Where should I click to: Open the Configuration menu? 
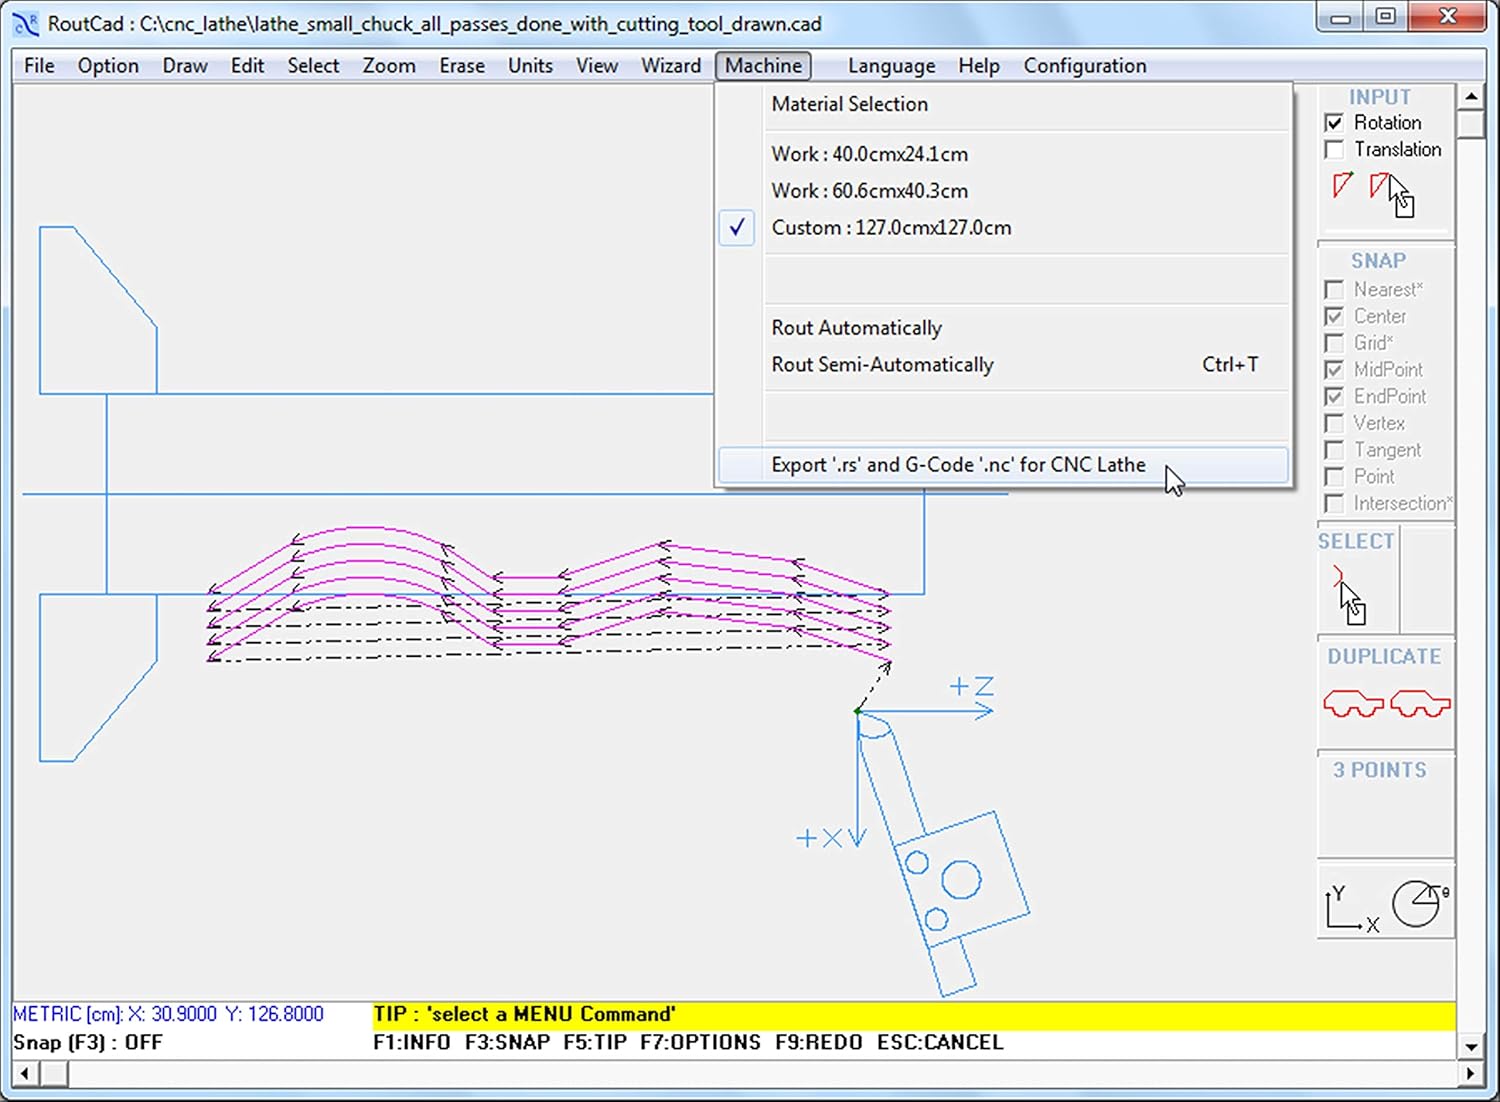coord(1085,66)
